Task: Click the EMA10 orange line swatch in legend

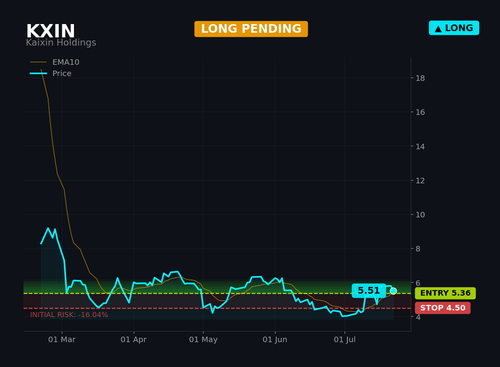Action: point(38,62)
